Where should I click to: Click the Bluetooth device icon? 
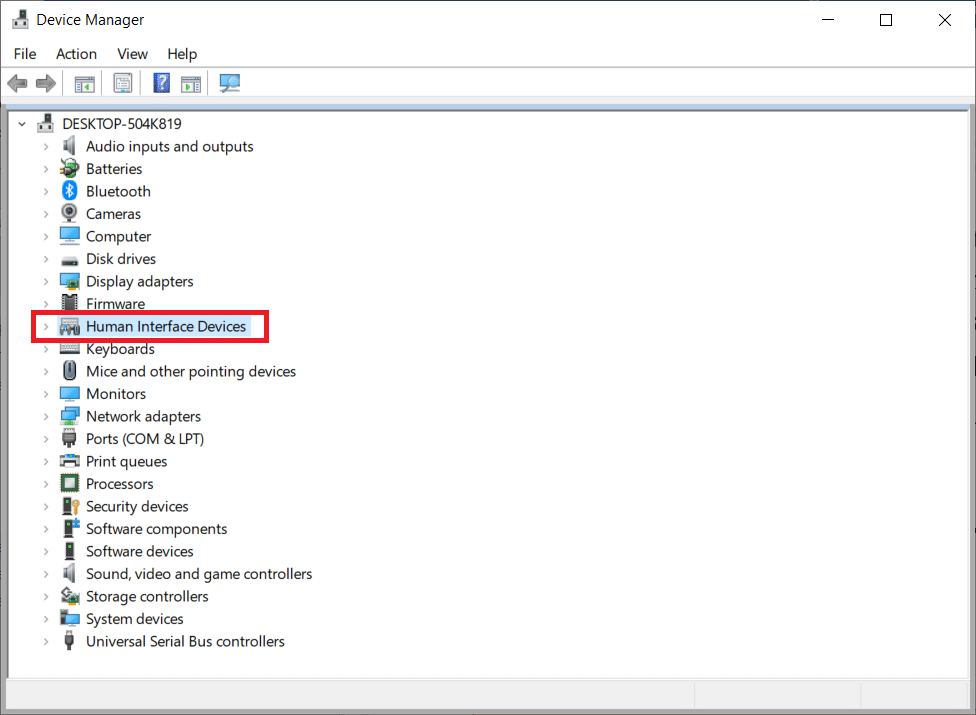point(69,191)
